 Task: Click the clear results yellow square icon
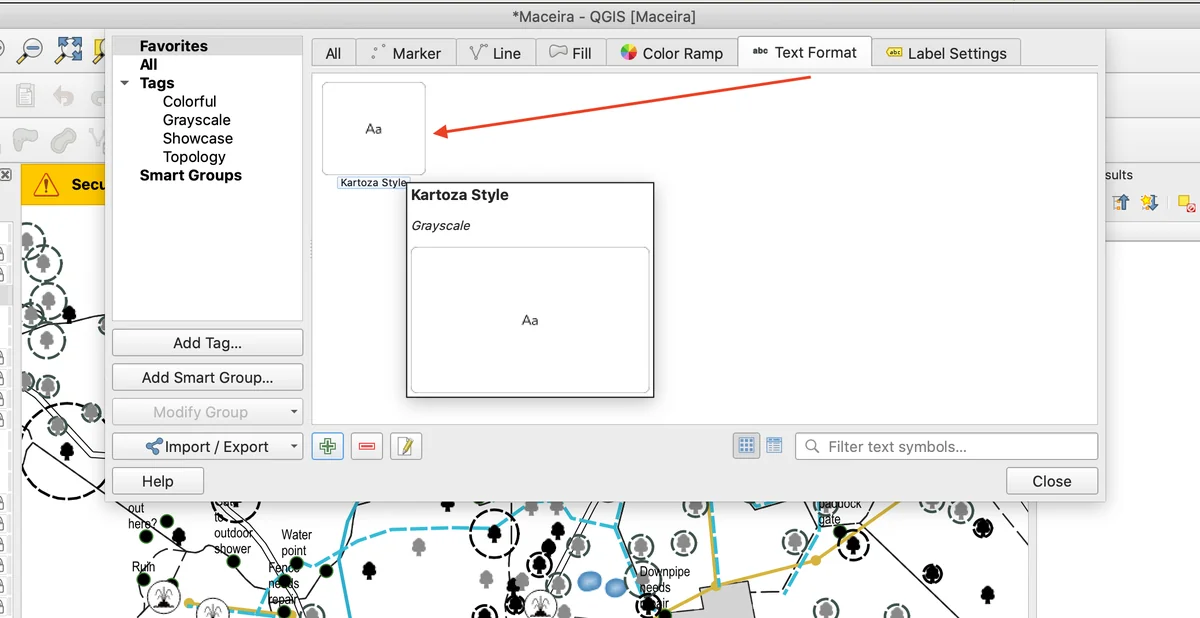tap(1186, 203)
